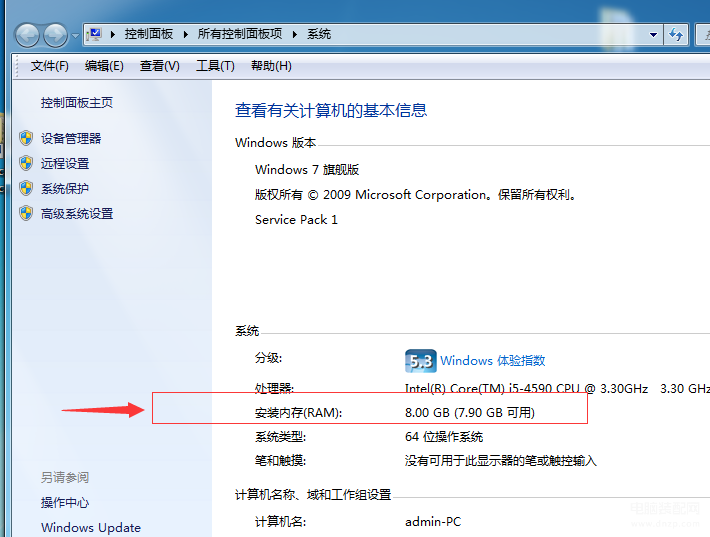
Task: Open Windows Update link in sidebar
Action: (x=91, y=528)
